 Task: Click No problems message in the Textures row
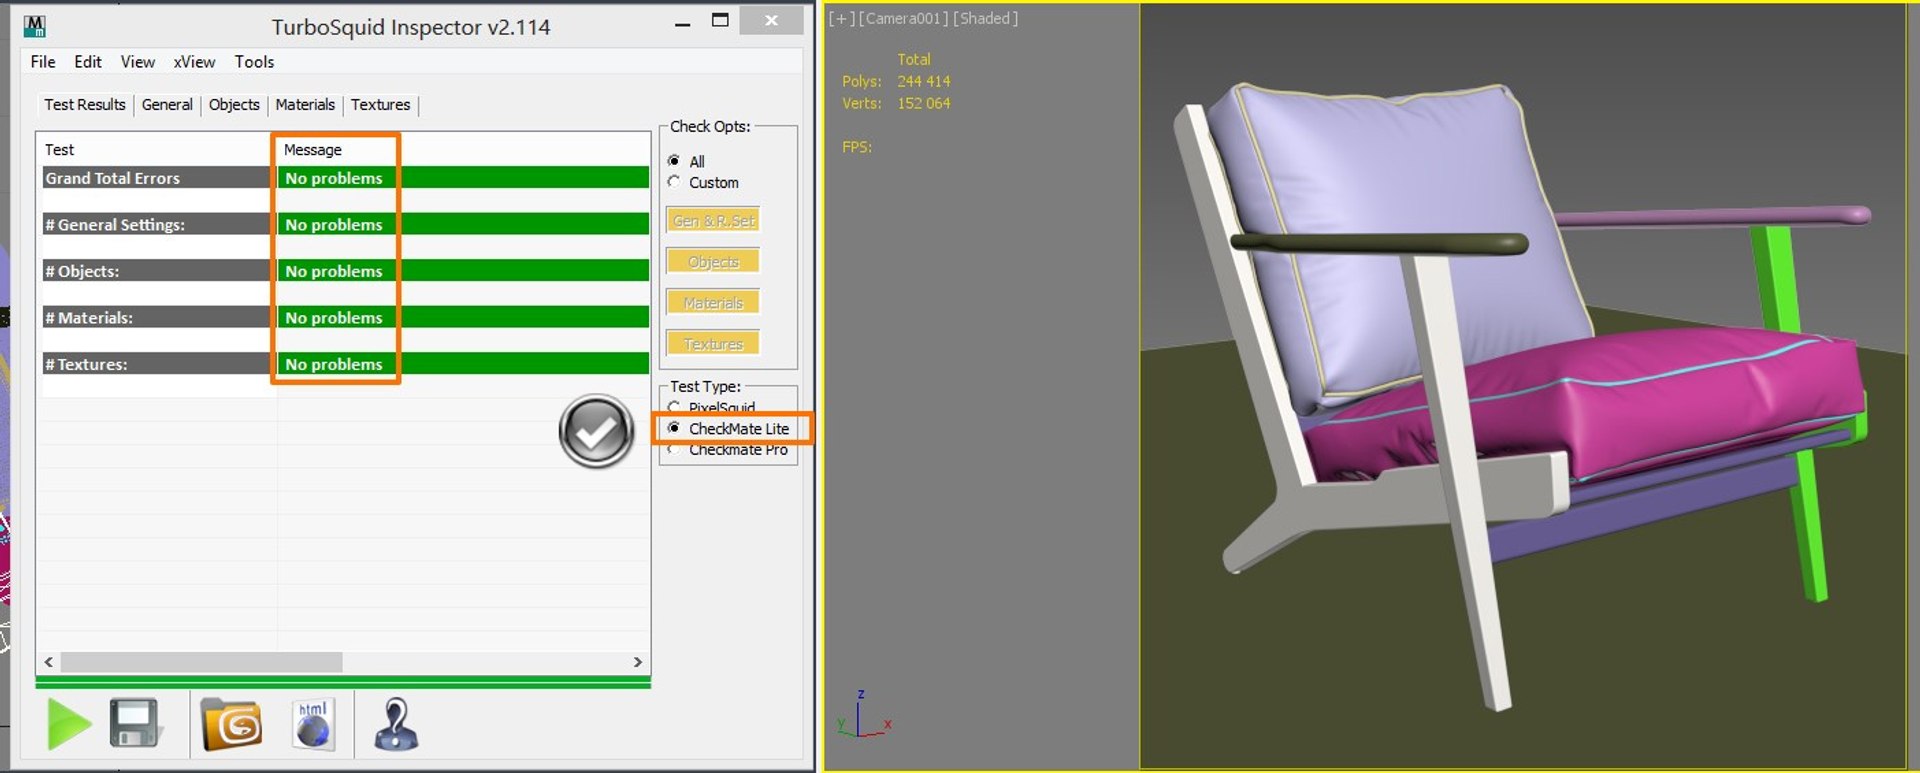tap(334, 364)
